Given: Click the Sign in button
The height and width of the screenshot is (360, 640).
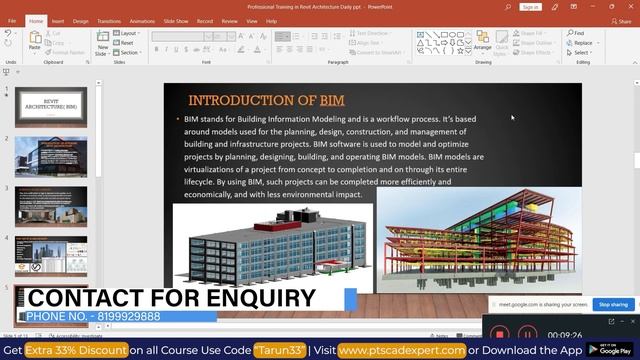Looking at the screenshot, I should pos(530,7).
